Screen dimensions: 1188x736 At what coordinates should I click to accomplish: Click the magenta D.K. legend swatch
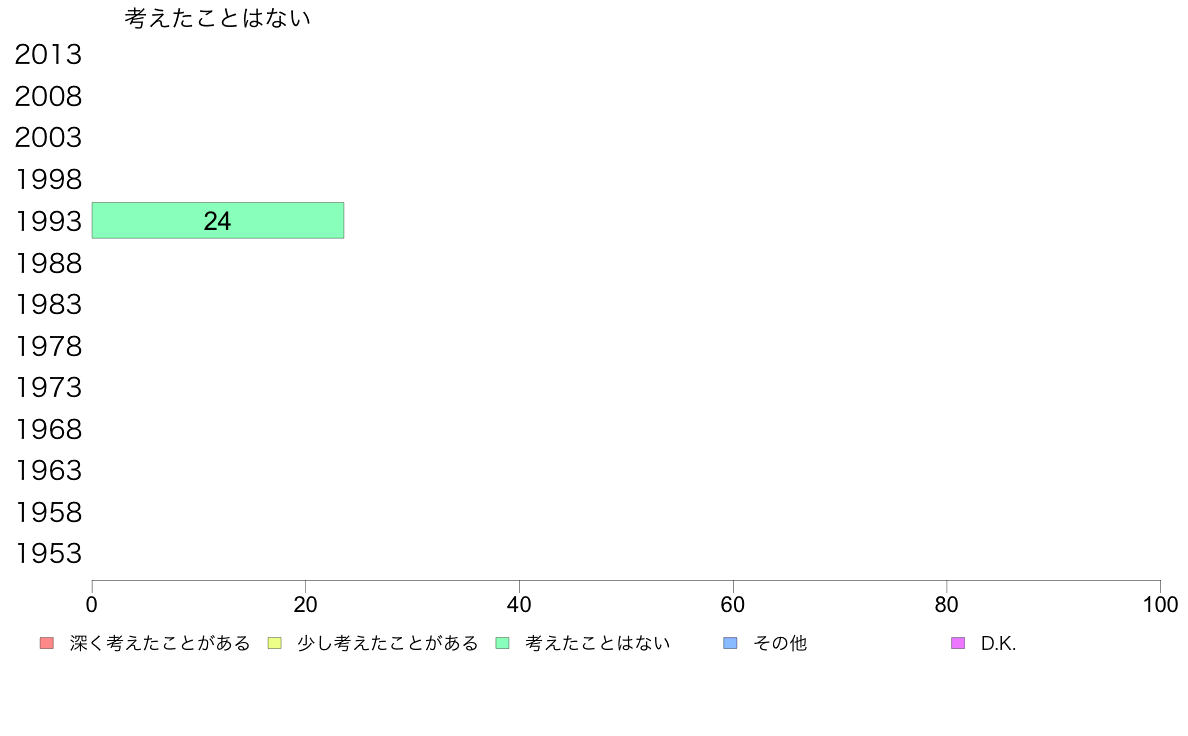coord(958,643)
